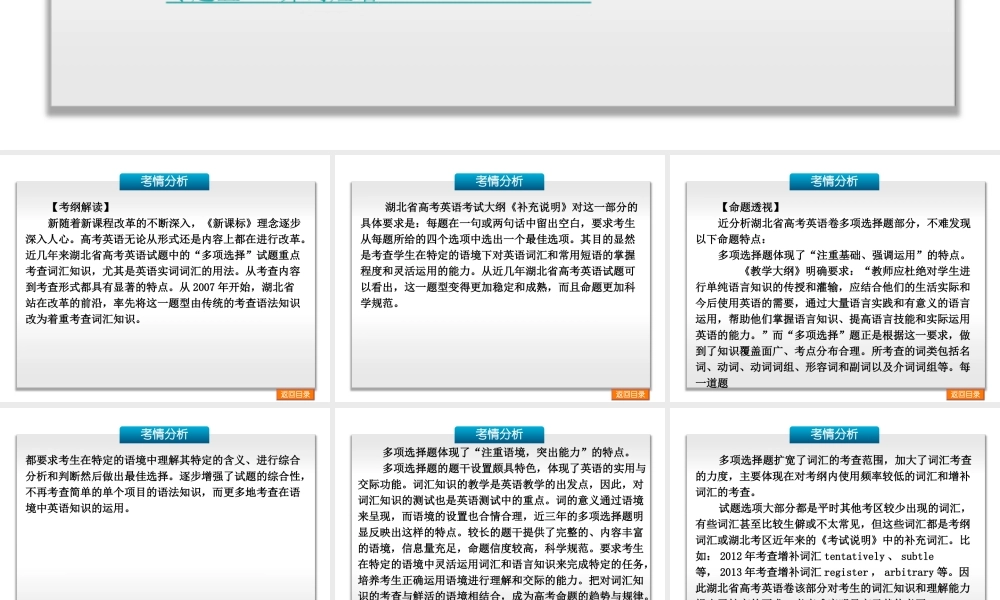Click the line beginning 《教学大纲》明确要求

pos(856,271)
